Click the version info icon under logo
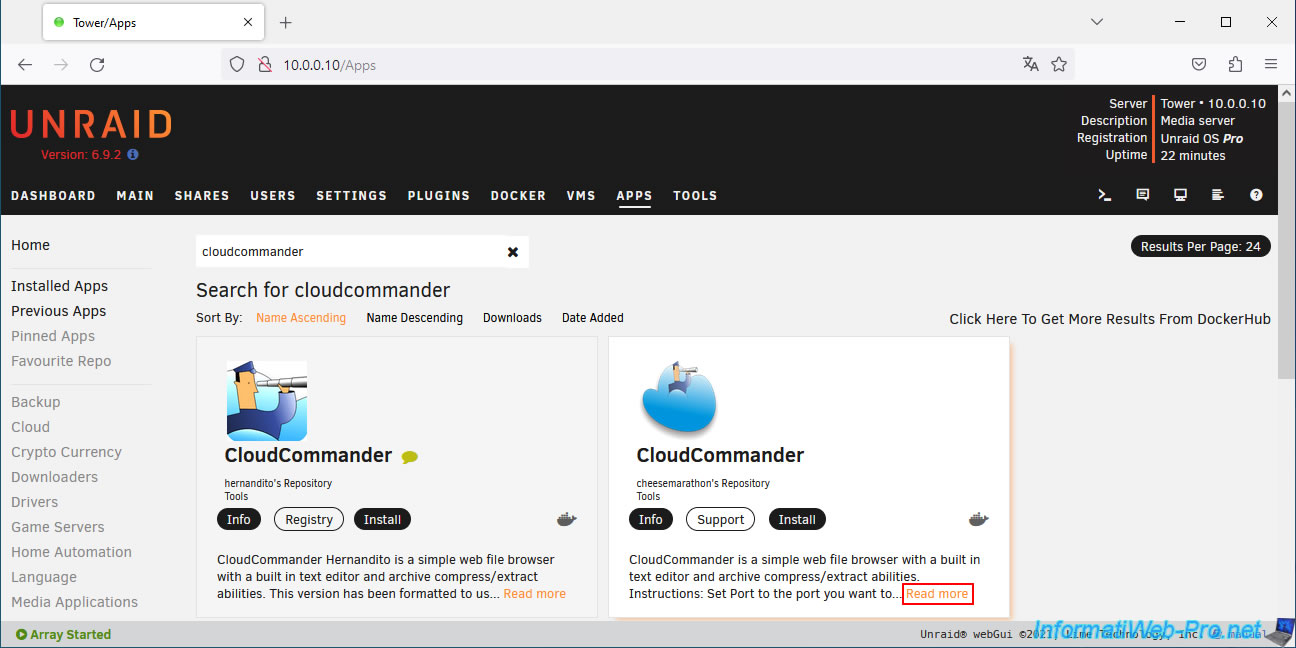Viewport: 1296px width, 648px height. [x=133, y=155]
